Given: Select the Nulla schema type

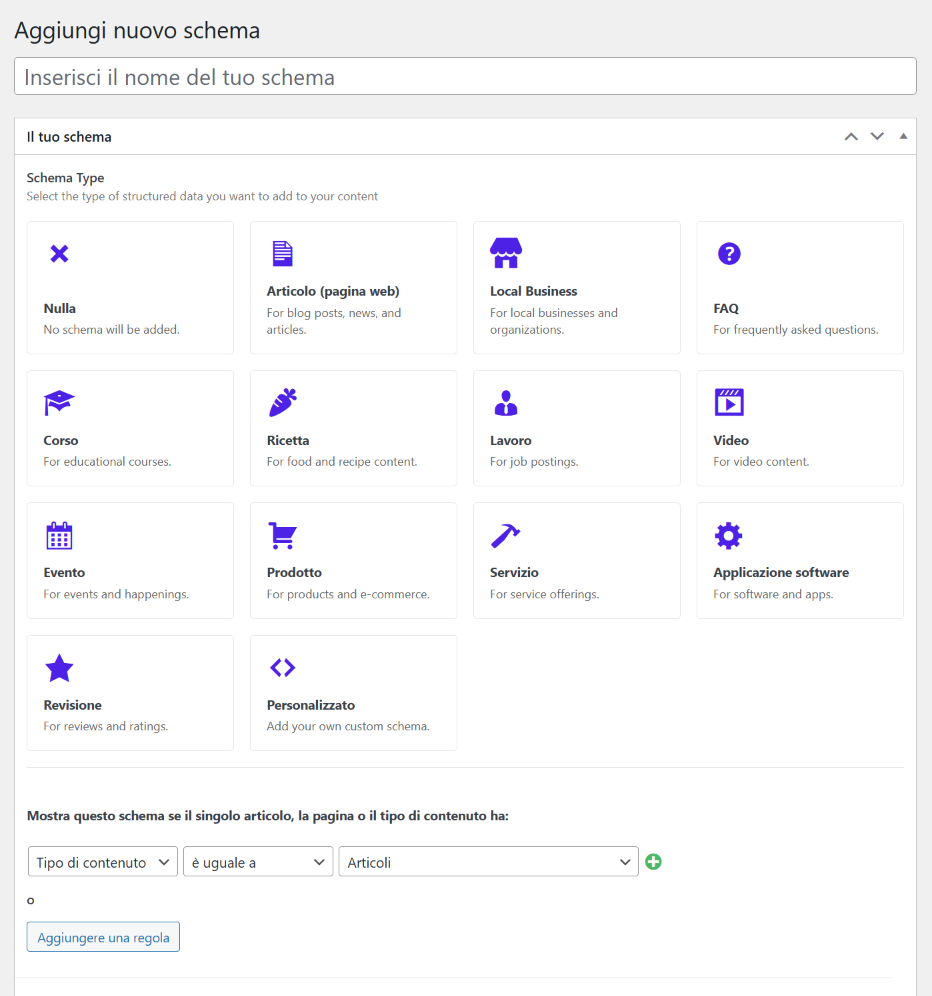Looking at the screenshot, I should point(130,287).
